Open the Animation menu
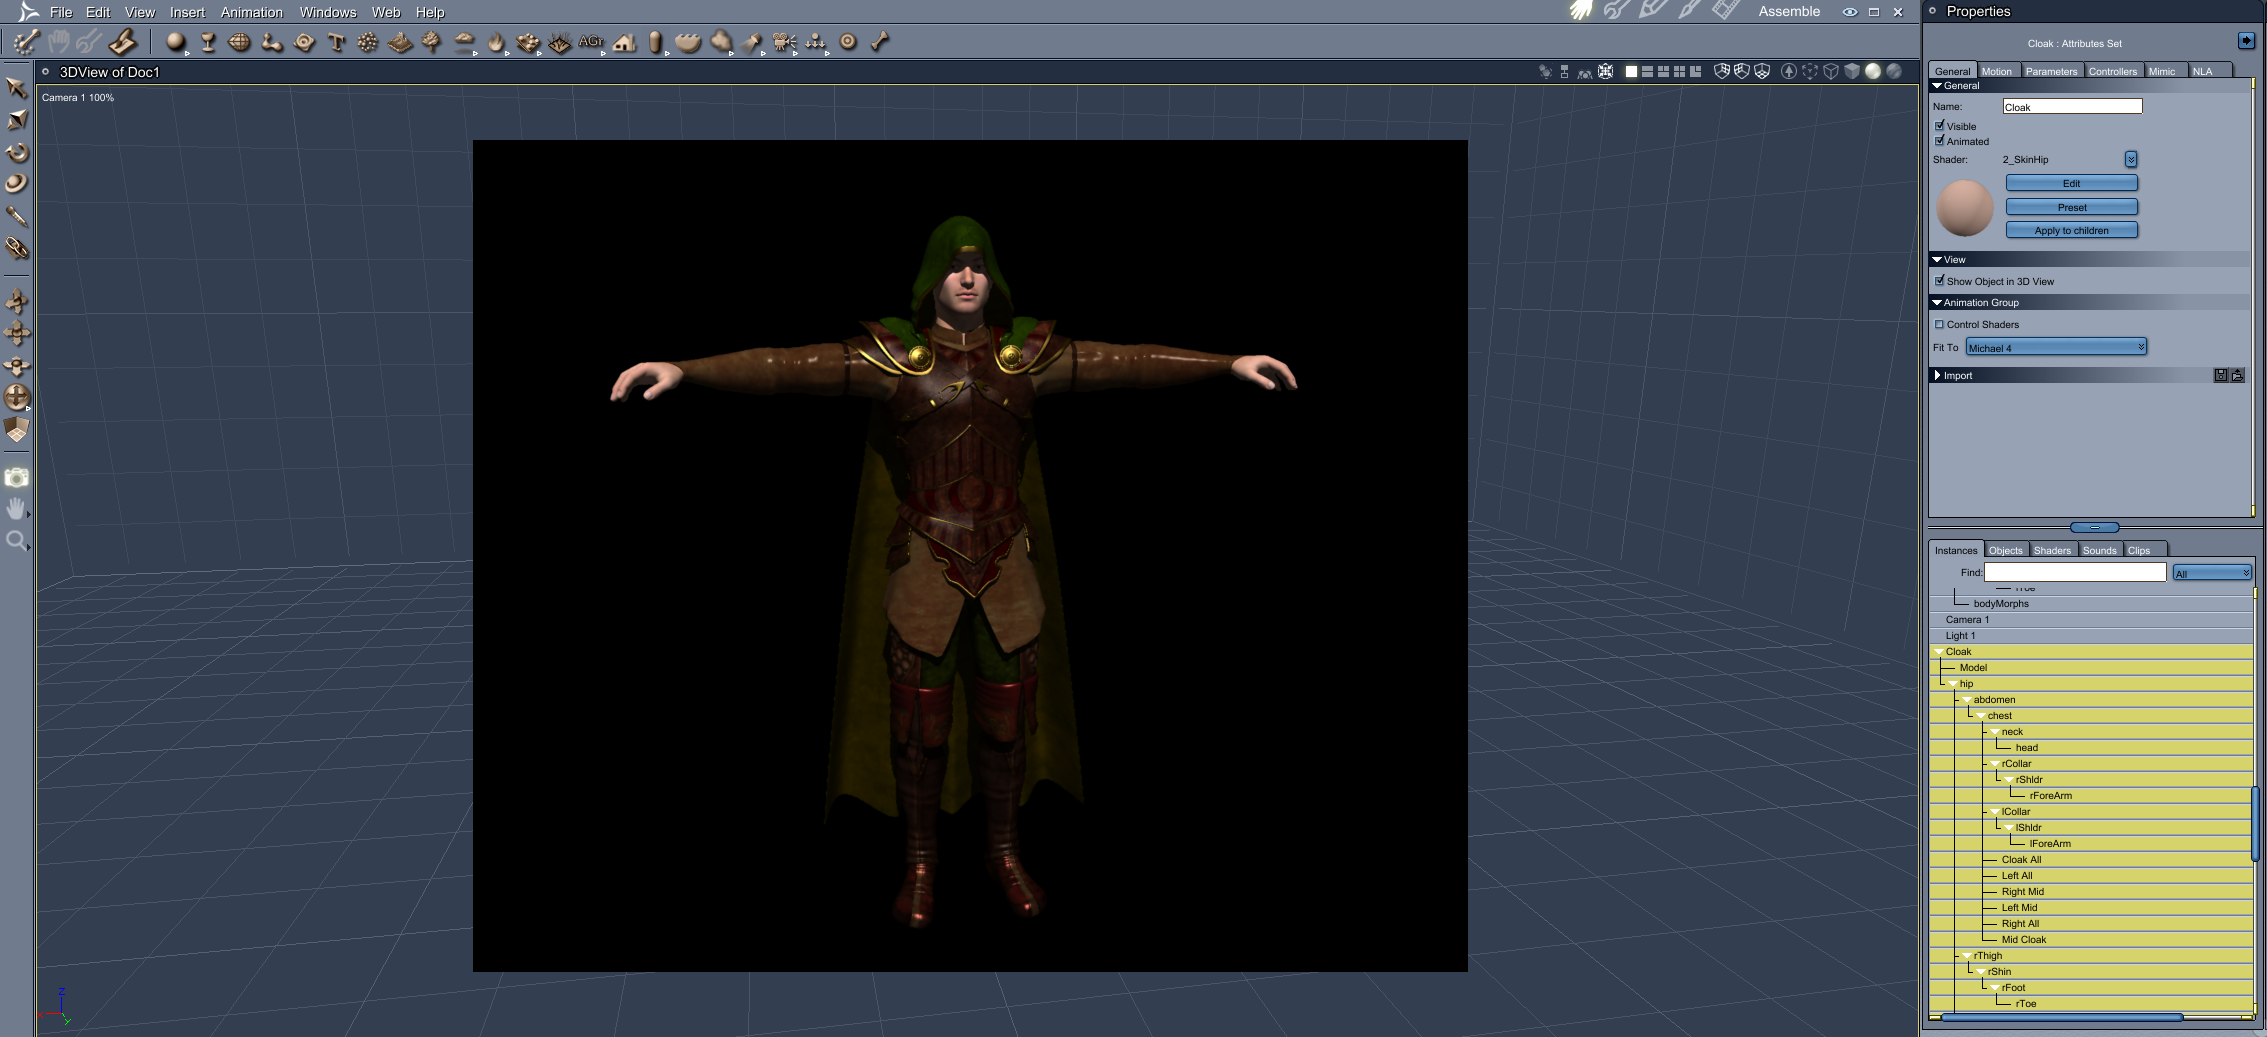This screenshot has width=2267, height=1037. click(x=252, y=12)
